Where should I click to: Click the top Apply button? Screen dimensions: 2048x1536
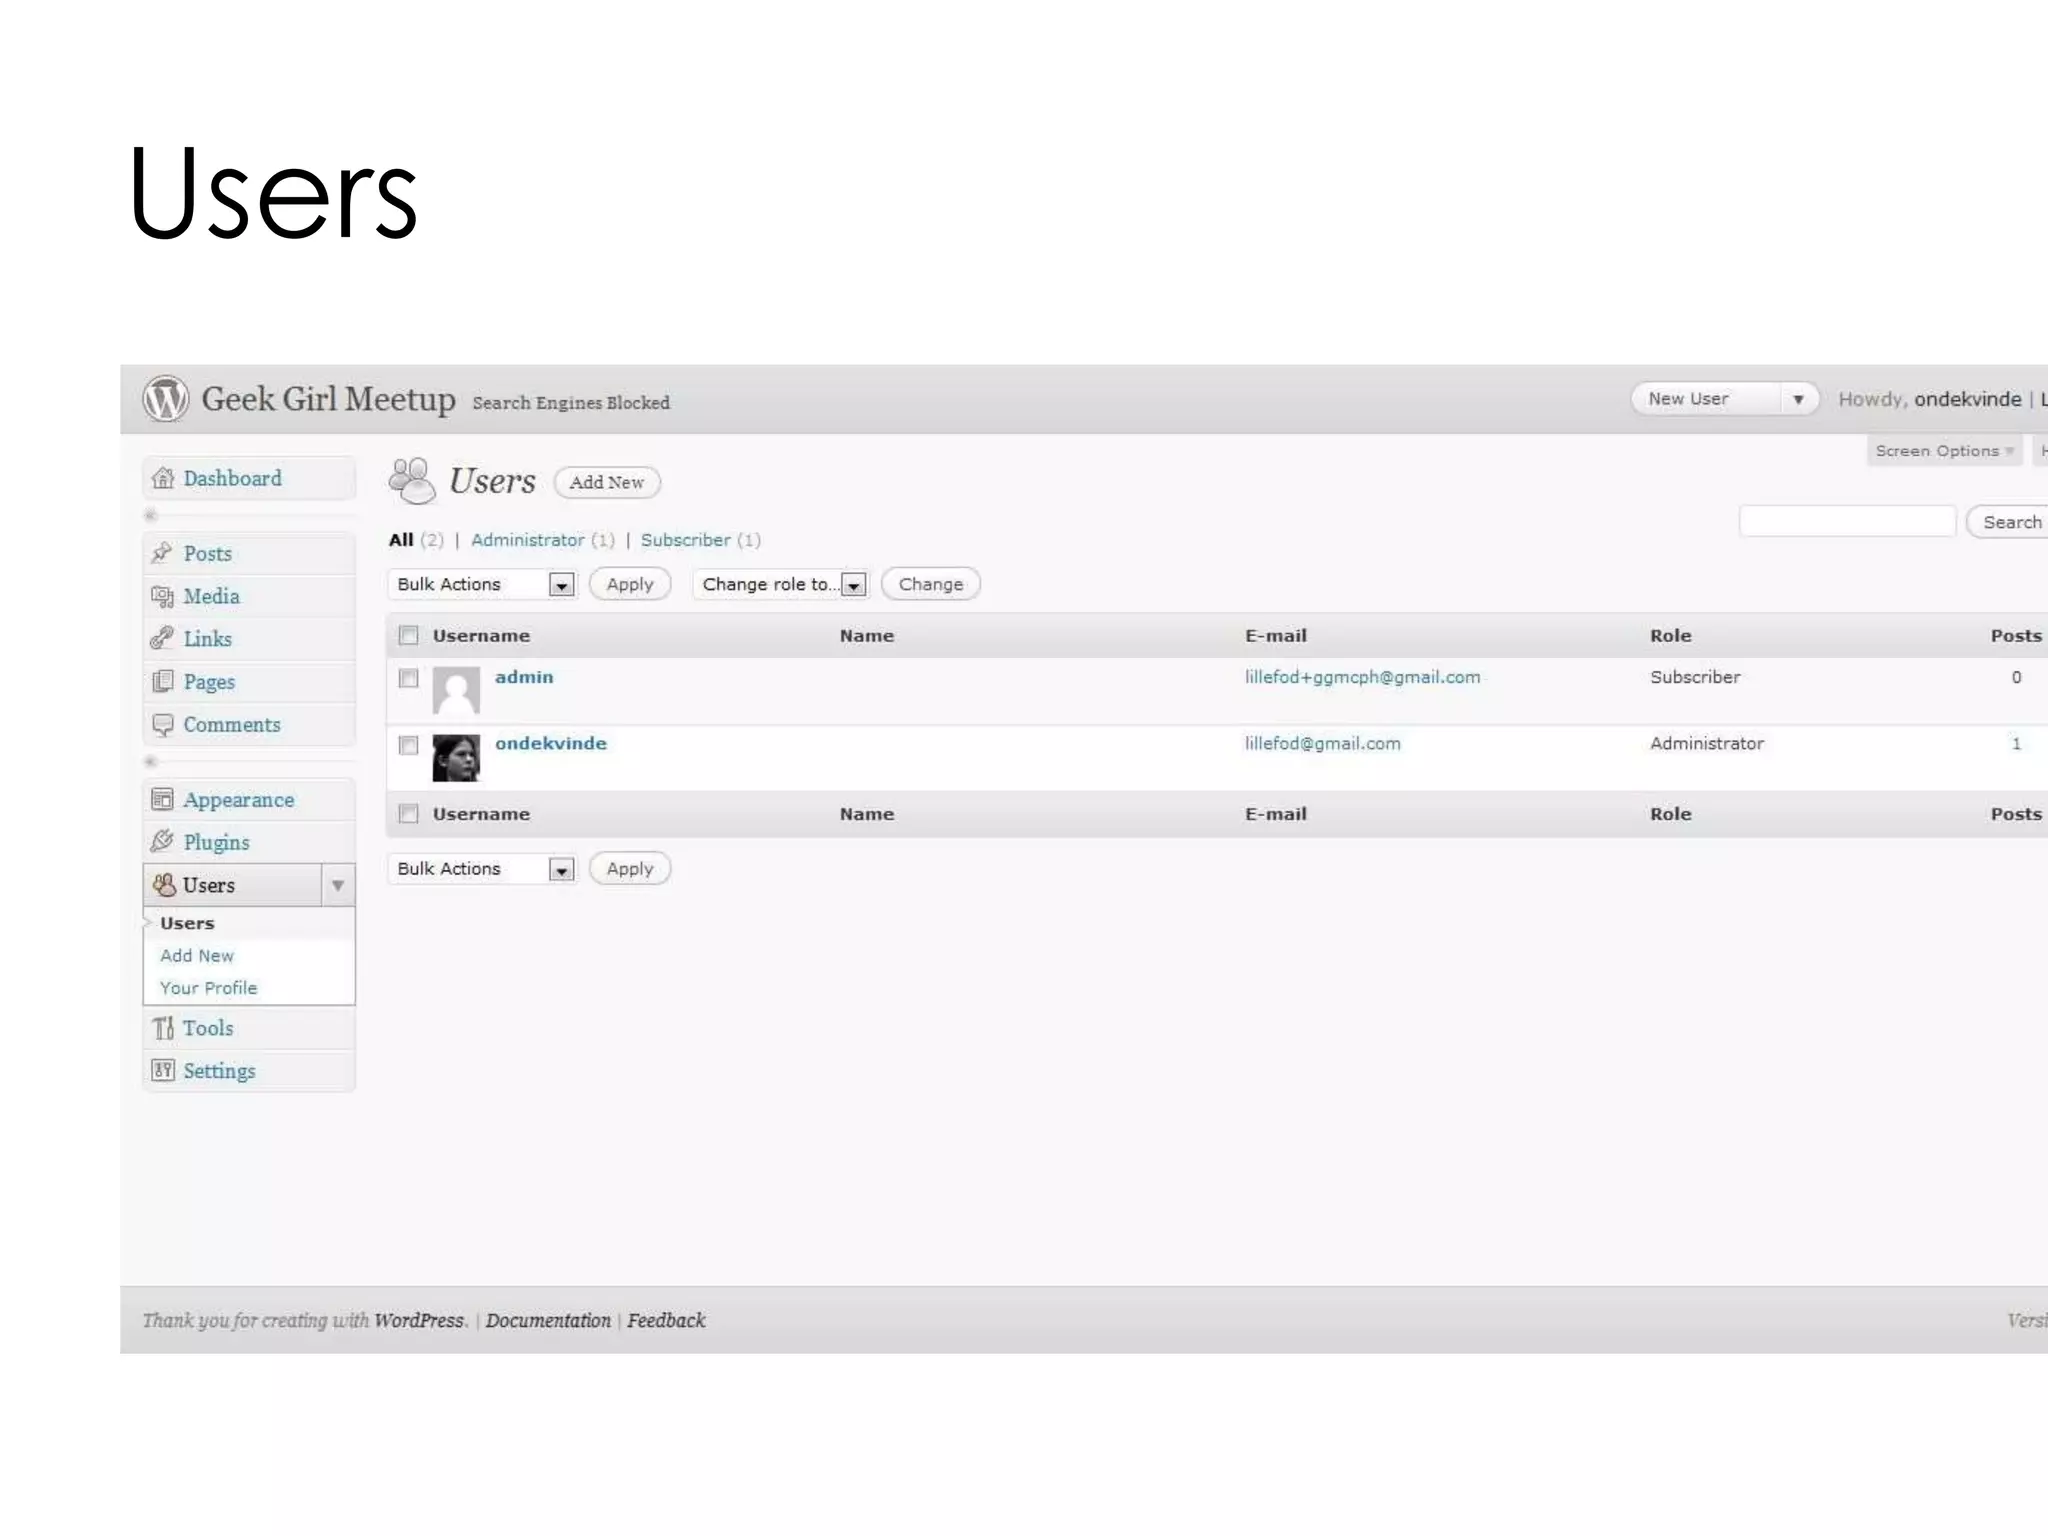630,584
